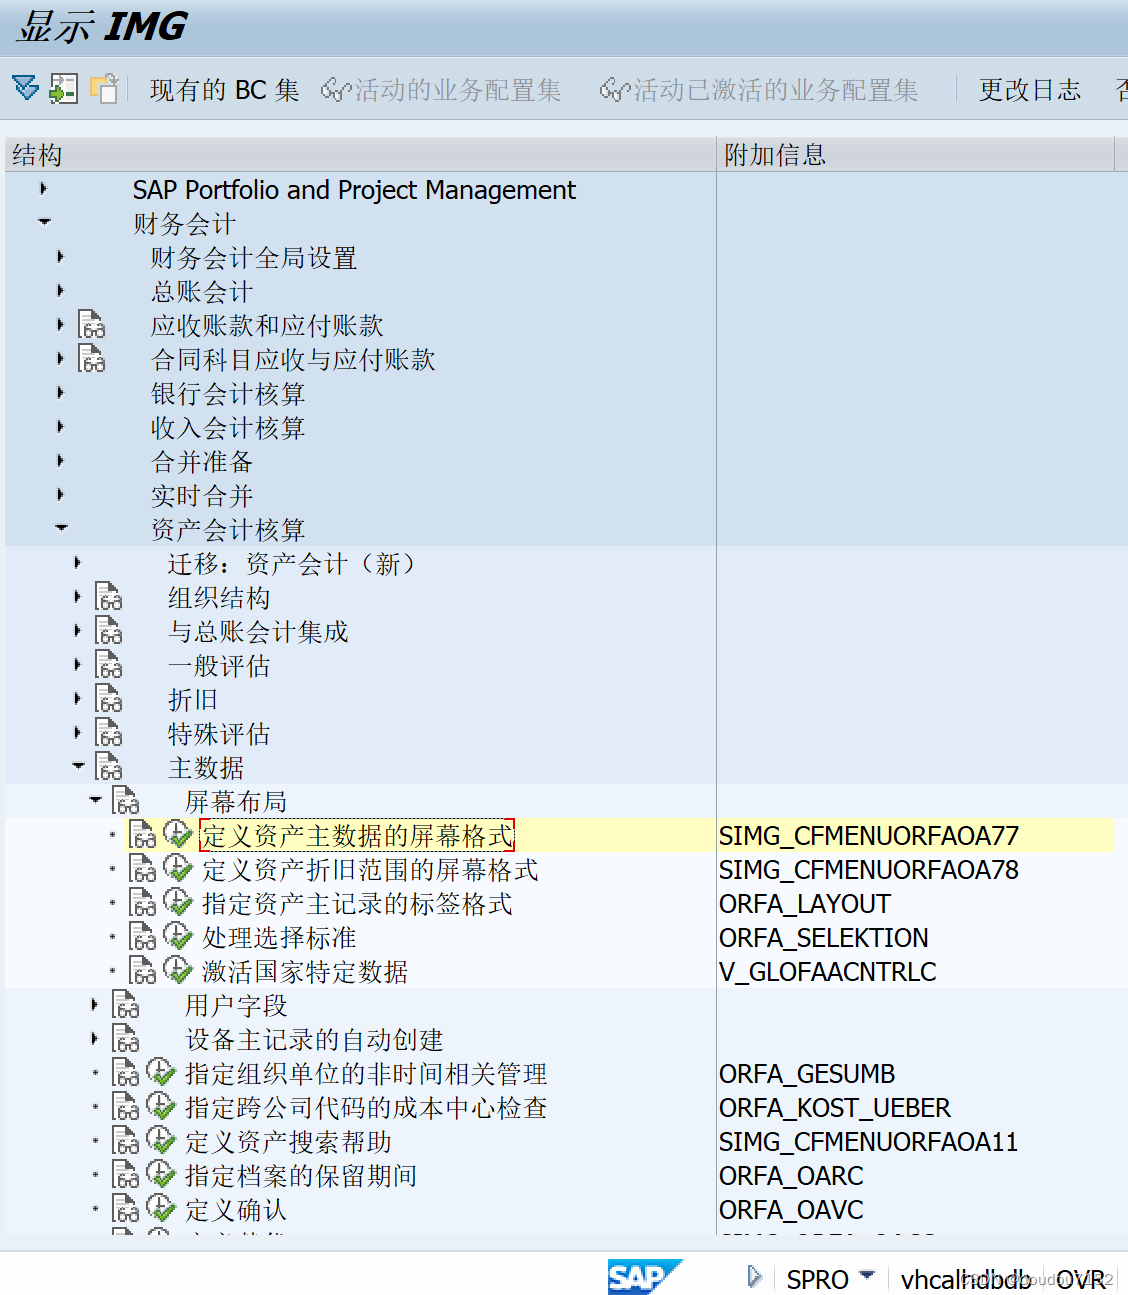1128x1295 pixels.
Task: Open documentation icon for 与总账会计集成
Action: pyautogui.click(x=109, y=631)
